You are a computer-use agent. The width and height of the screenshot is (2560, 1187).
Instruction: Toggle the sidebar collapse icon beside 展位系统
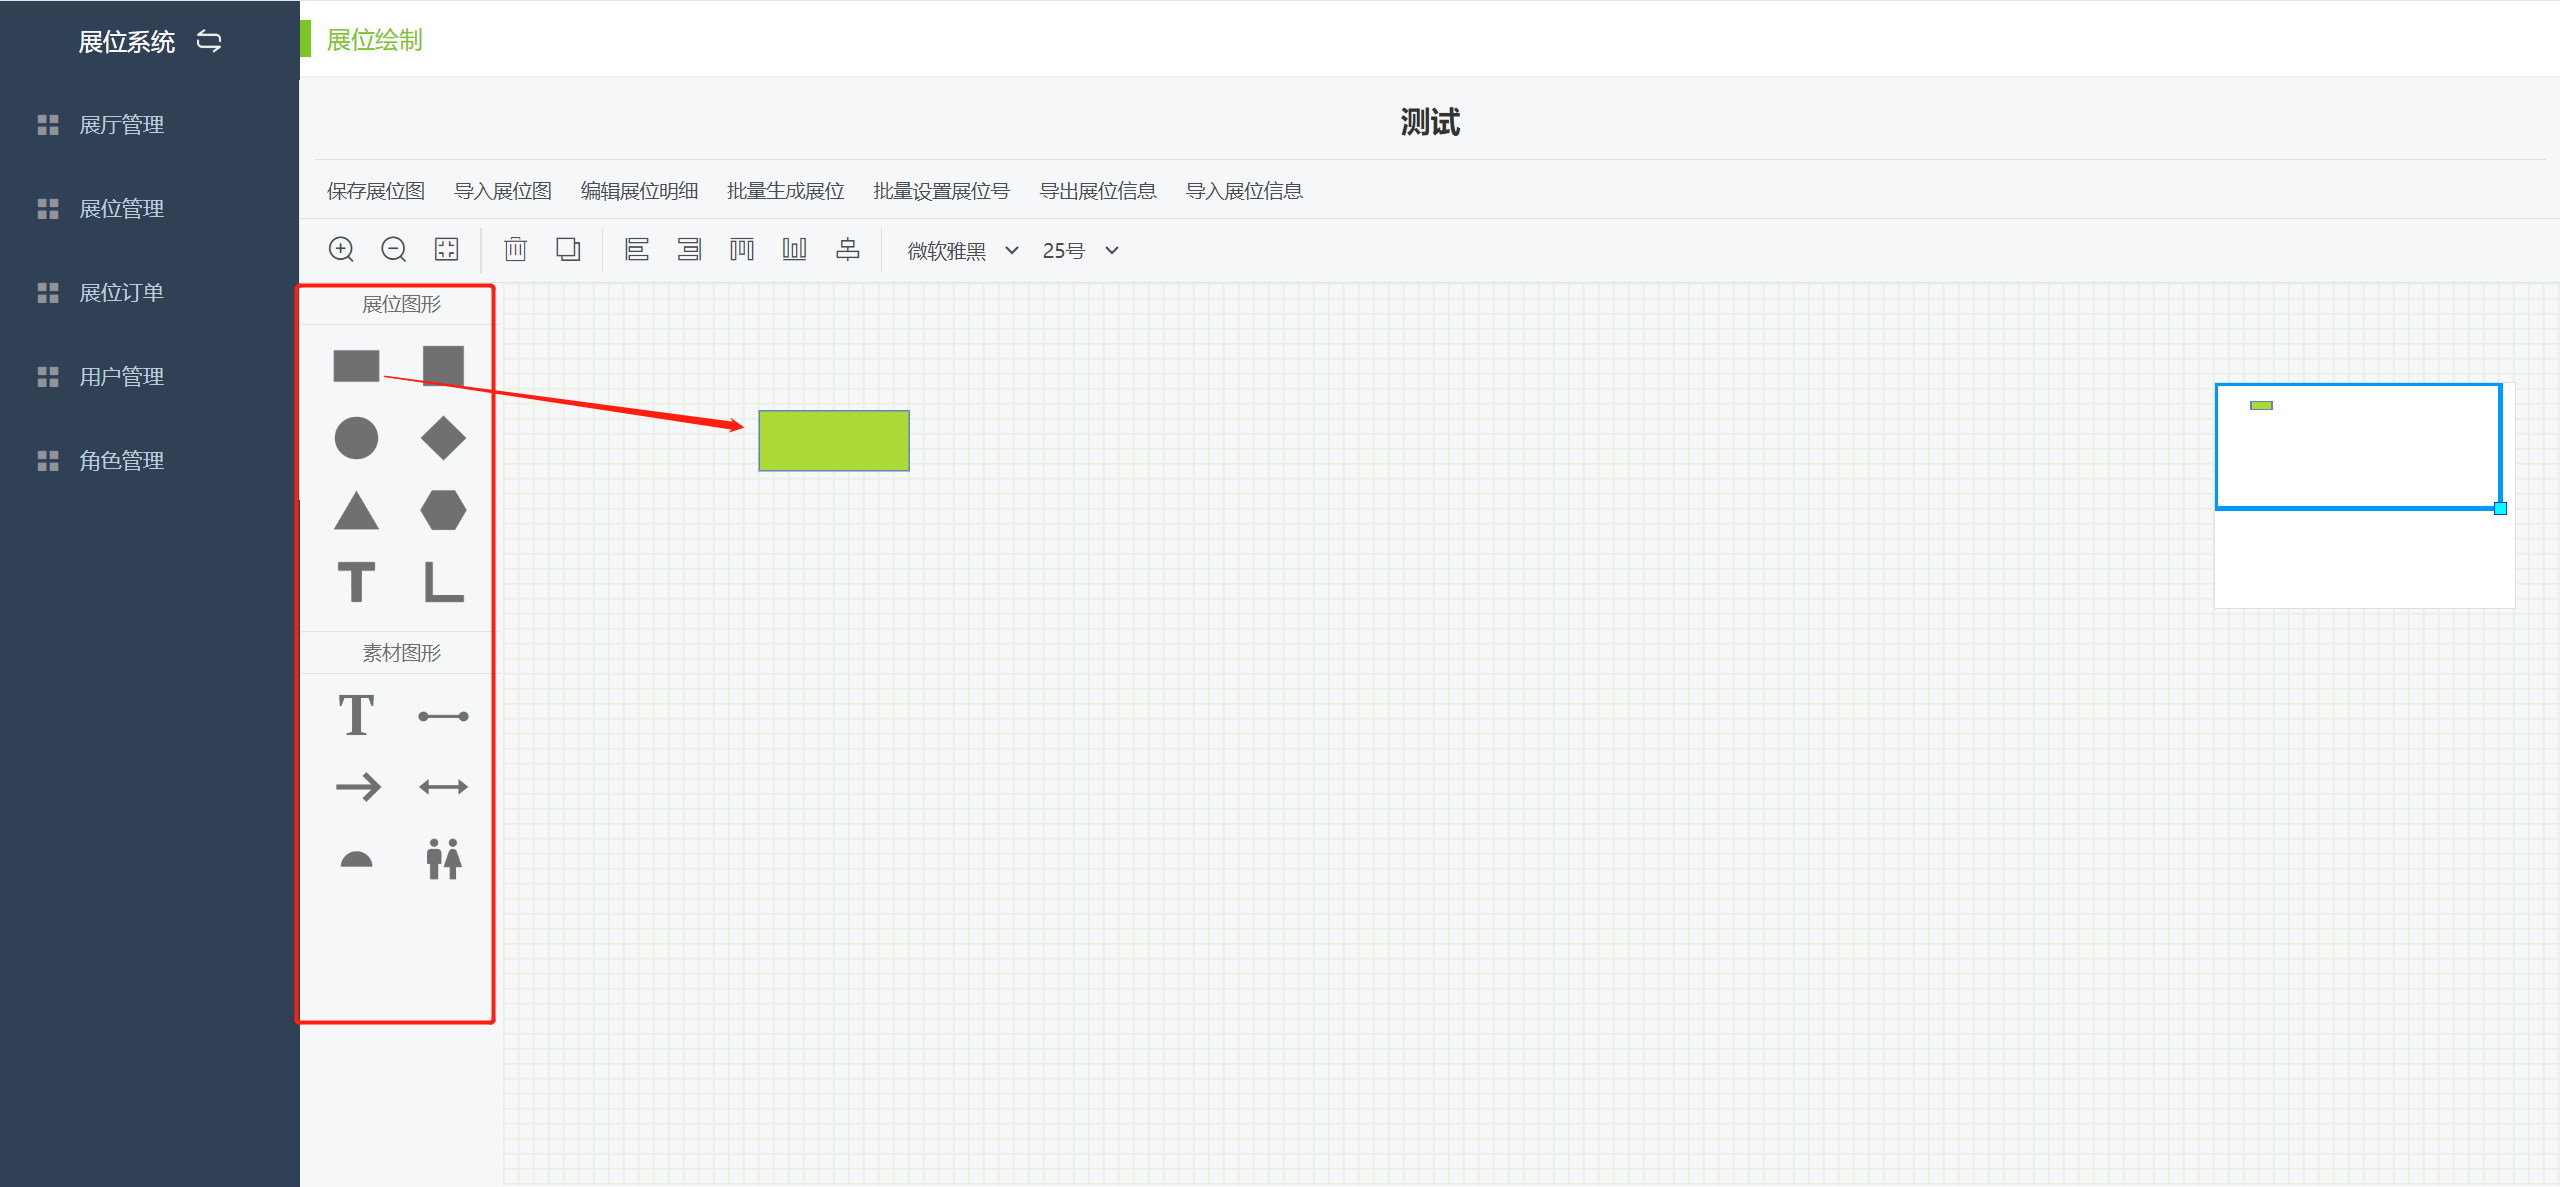point(209,41)
